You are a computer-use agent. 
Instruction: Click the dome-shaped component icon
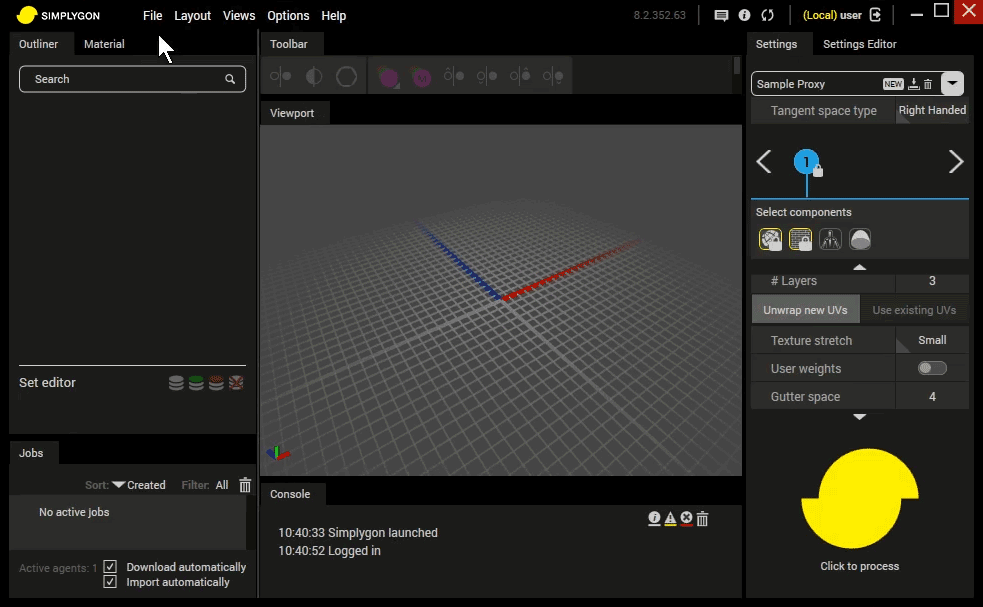pyautogui.click(x=860, y=239)
